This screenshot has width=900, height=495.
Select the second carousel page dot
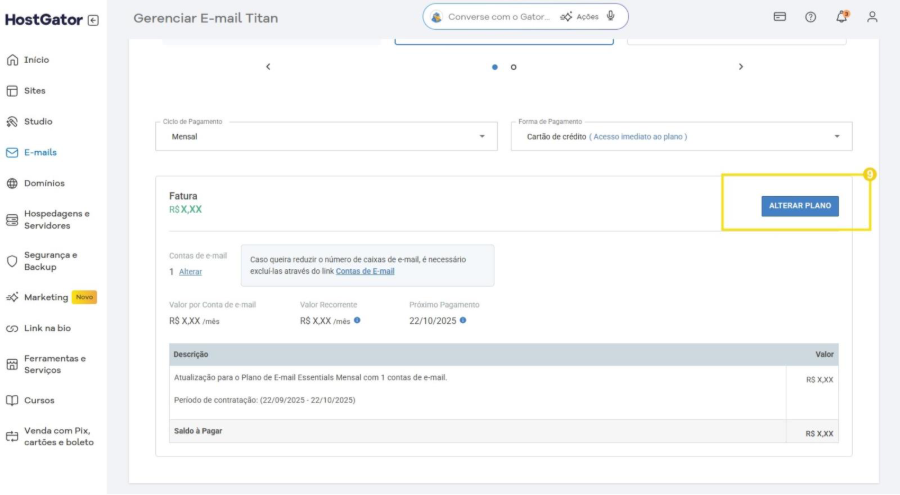tap(514, 67)
